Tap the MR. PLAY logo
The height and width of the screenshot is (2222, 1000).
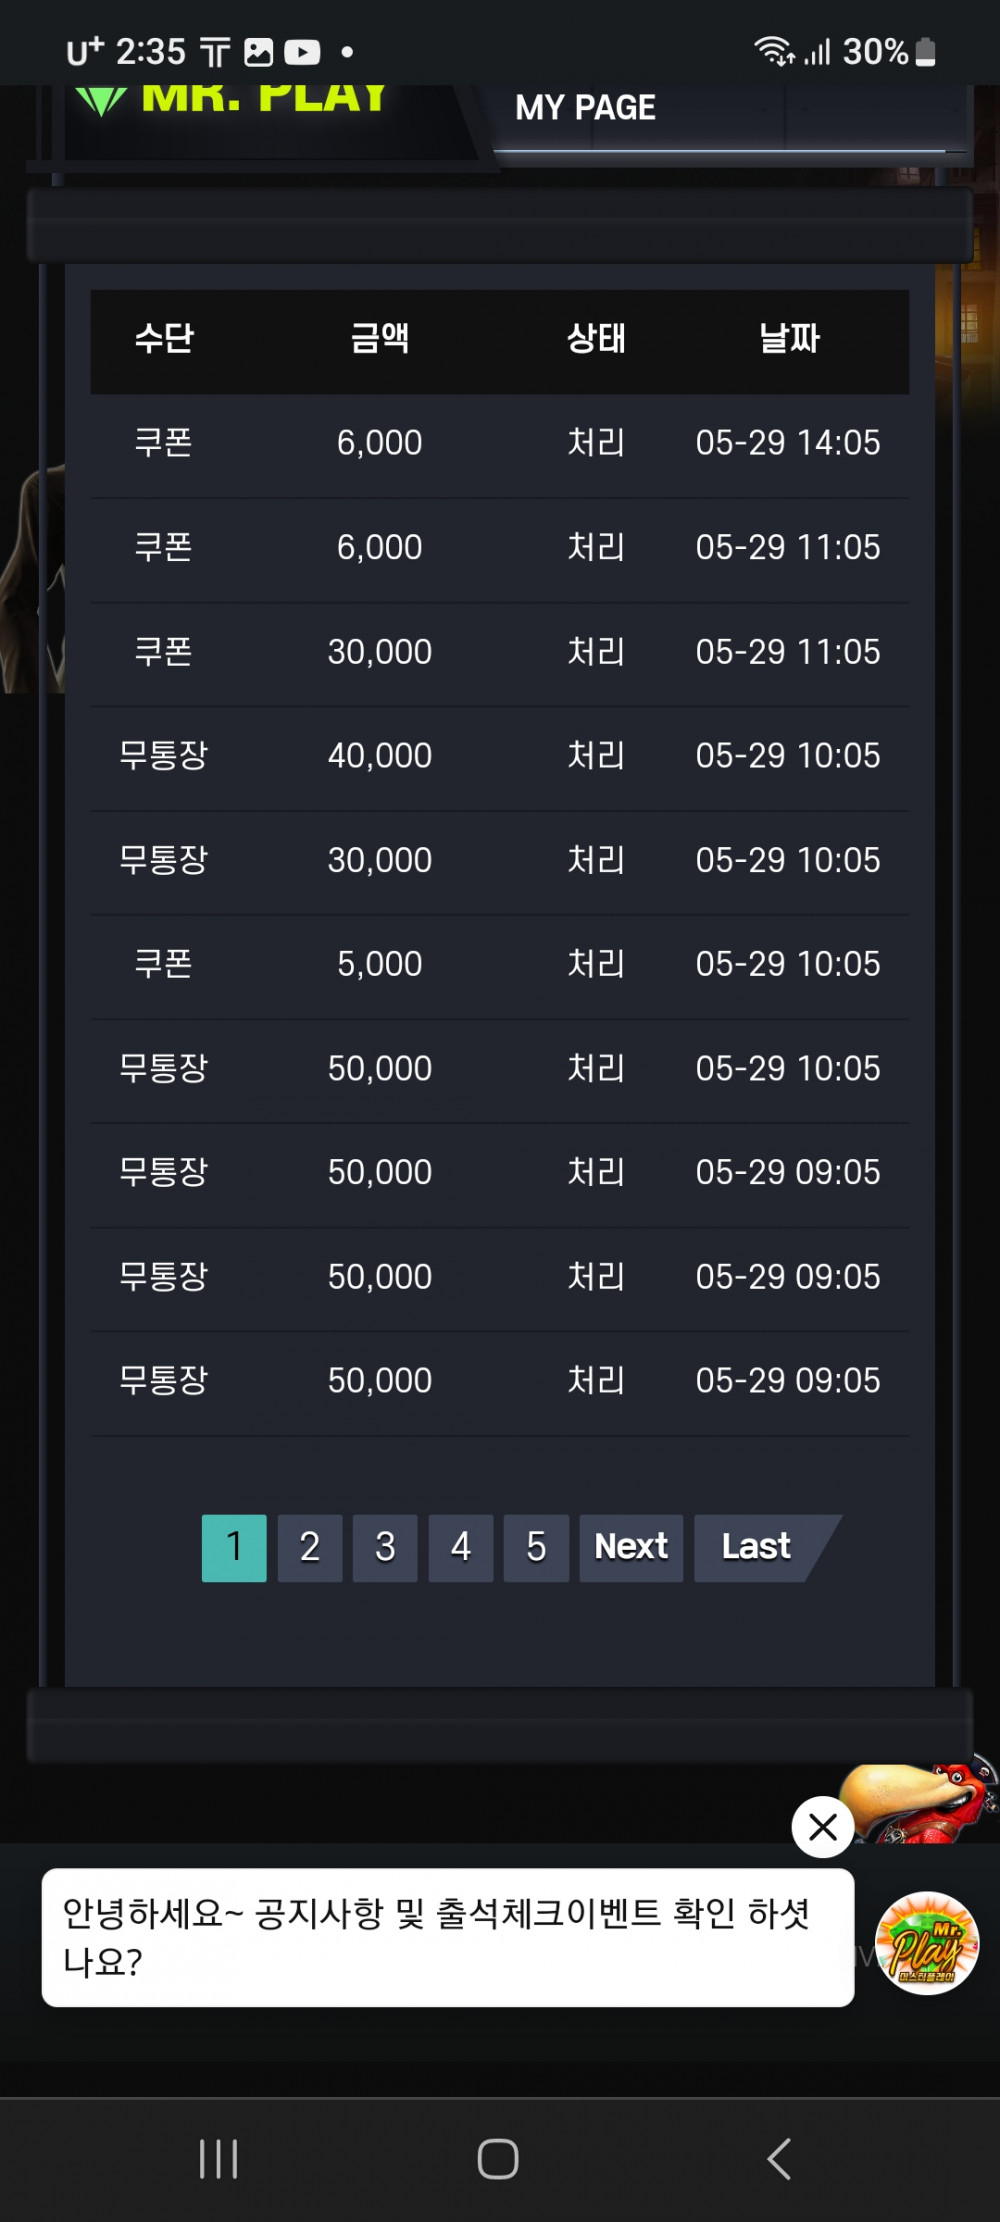[232, 100]
